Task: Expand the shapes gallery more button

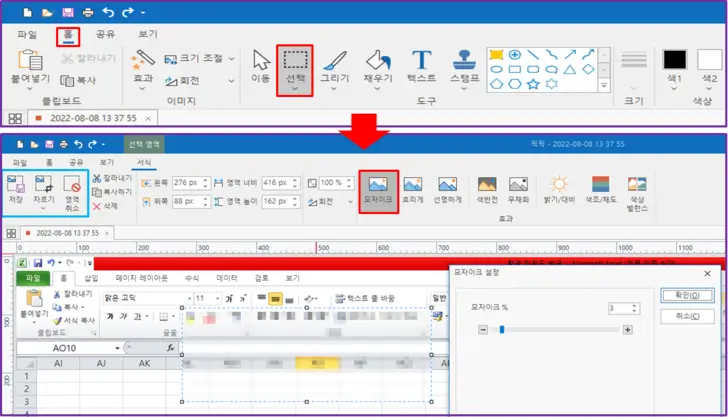Action: (x=604, y=85)
